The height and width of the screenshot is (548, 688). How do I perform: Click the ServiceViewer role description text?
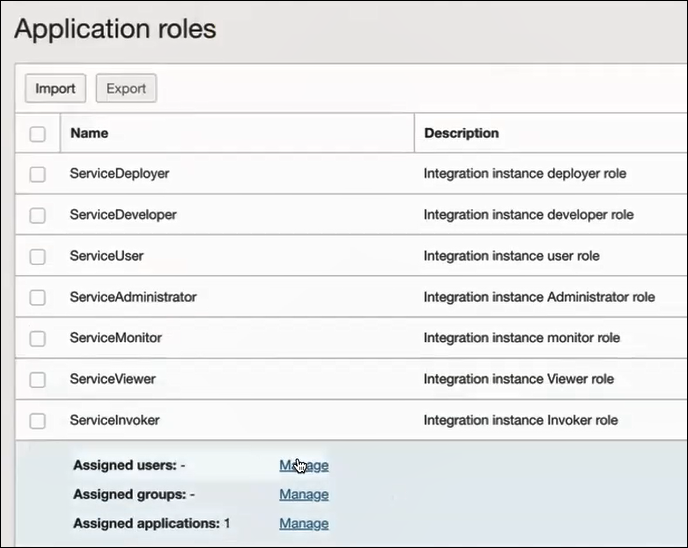[x=518, y=379]
